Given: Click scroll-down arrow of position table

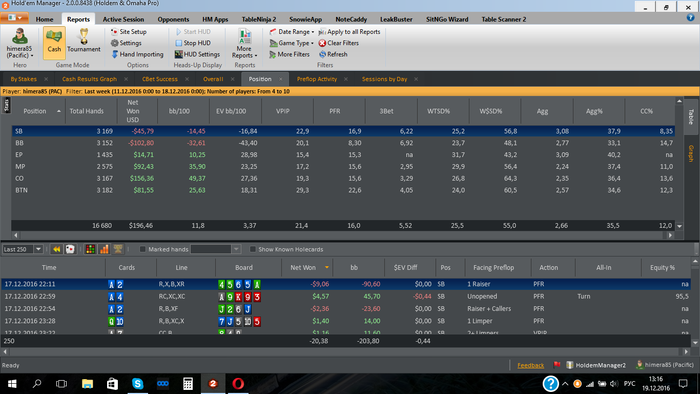Looking at the screenshot, I should [679, 226].
